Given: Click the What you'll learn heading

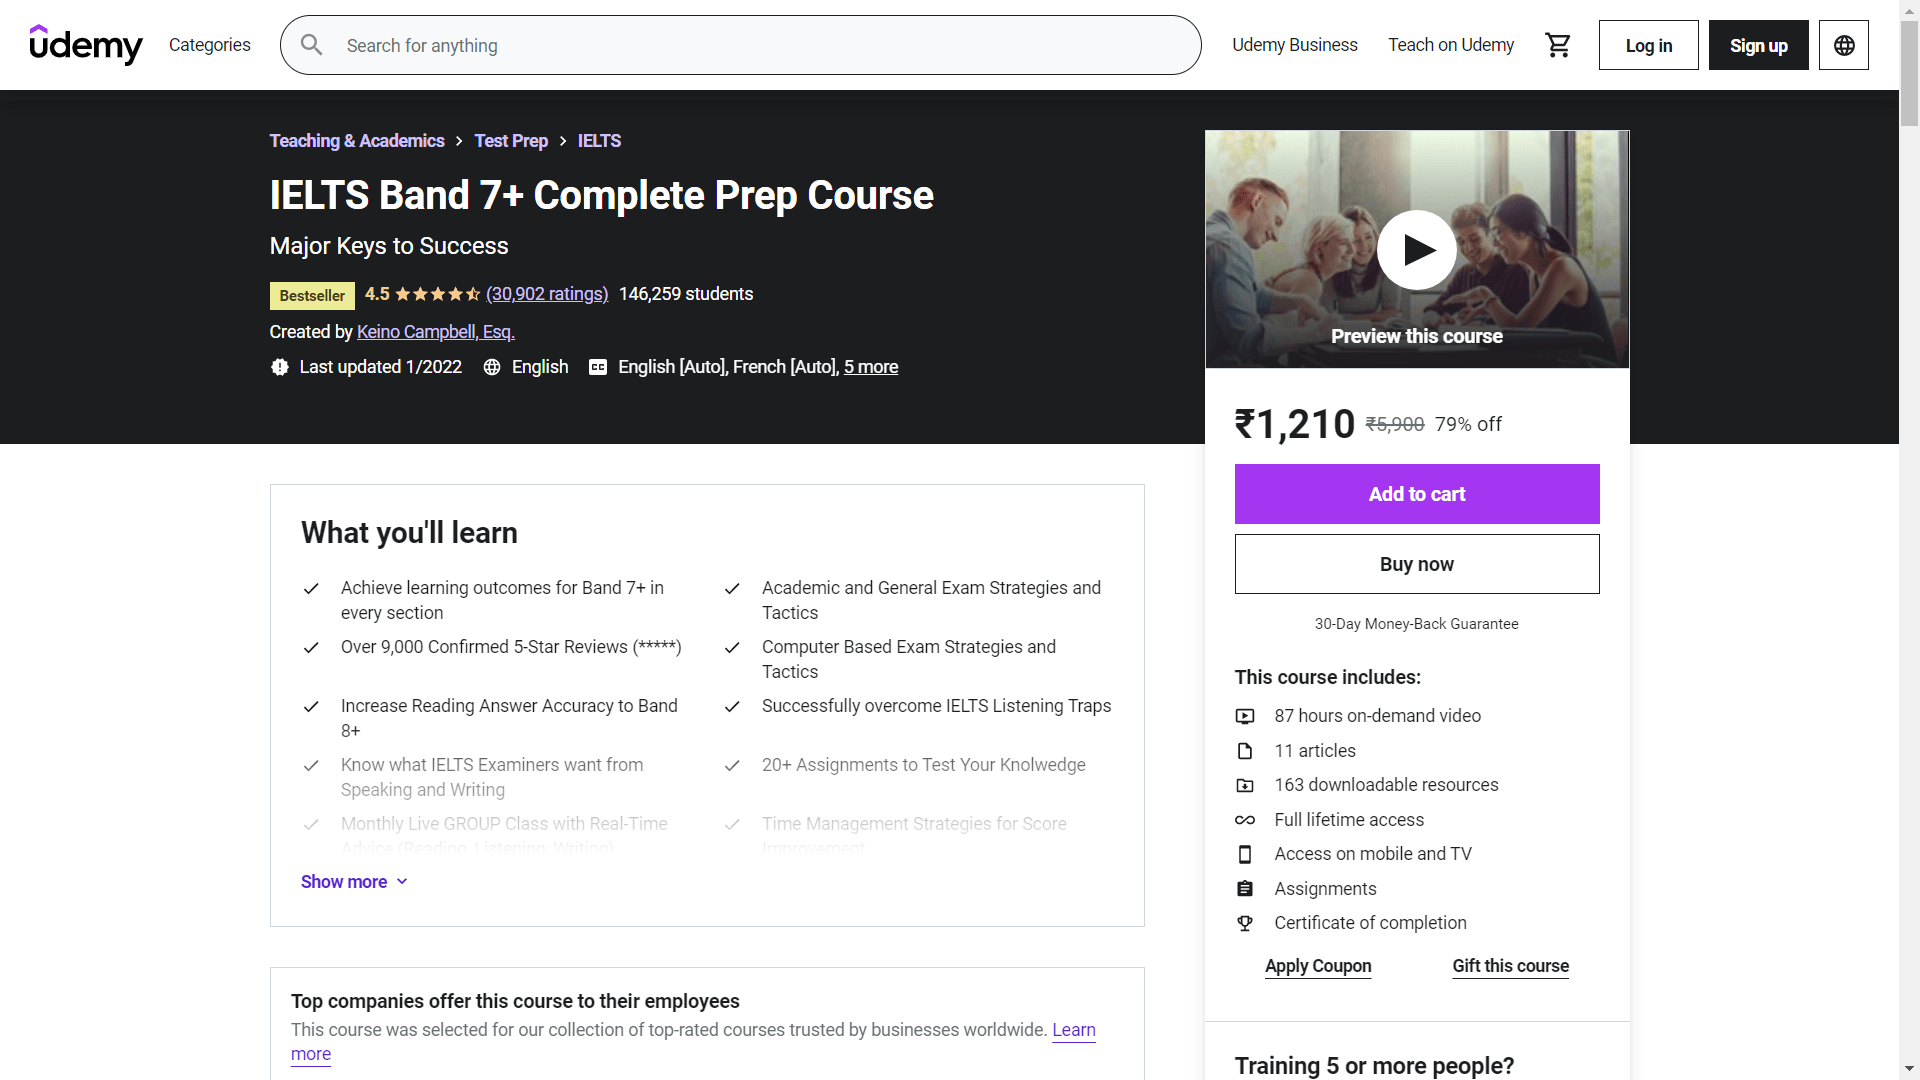Looking at the screenshot, I should pos(409,533).
